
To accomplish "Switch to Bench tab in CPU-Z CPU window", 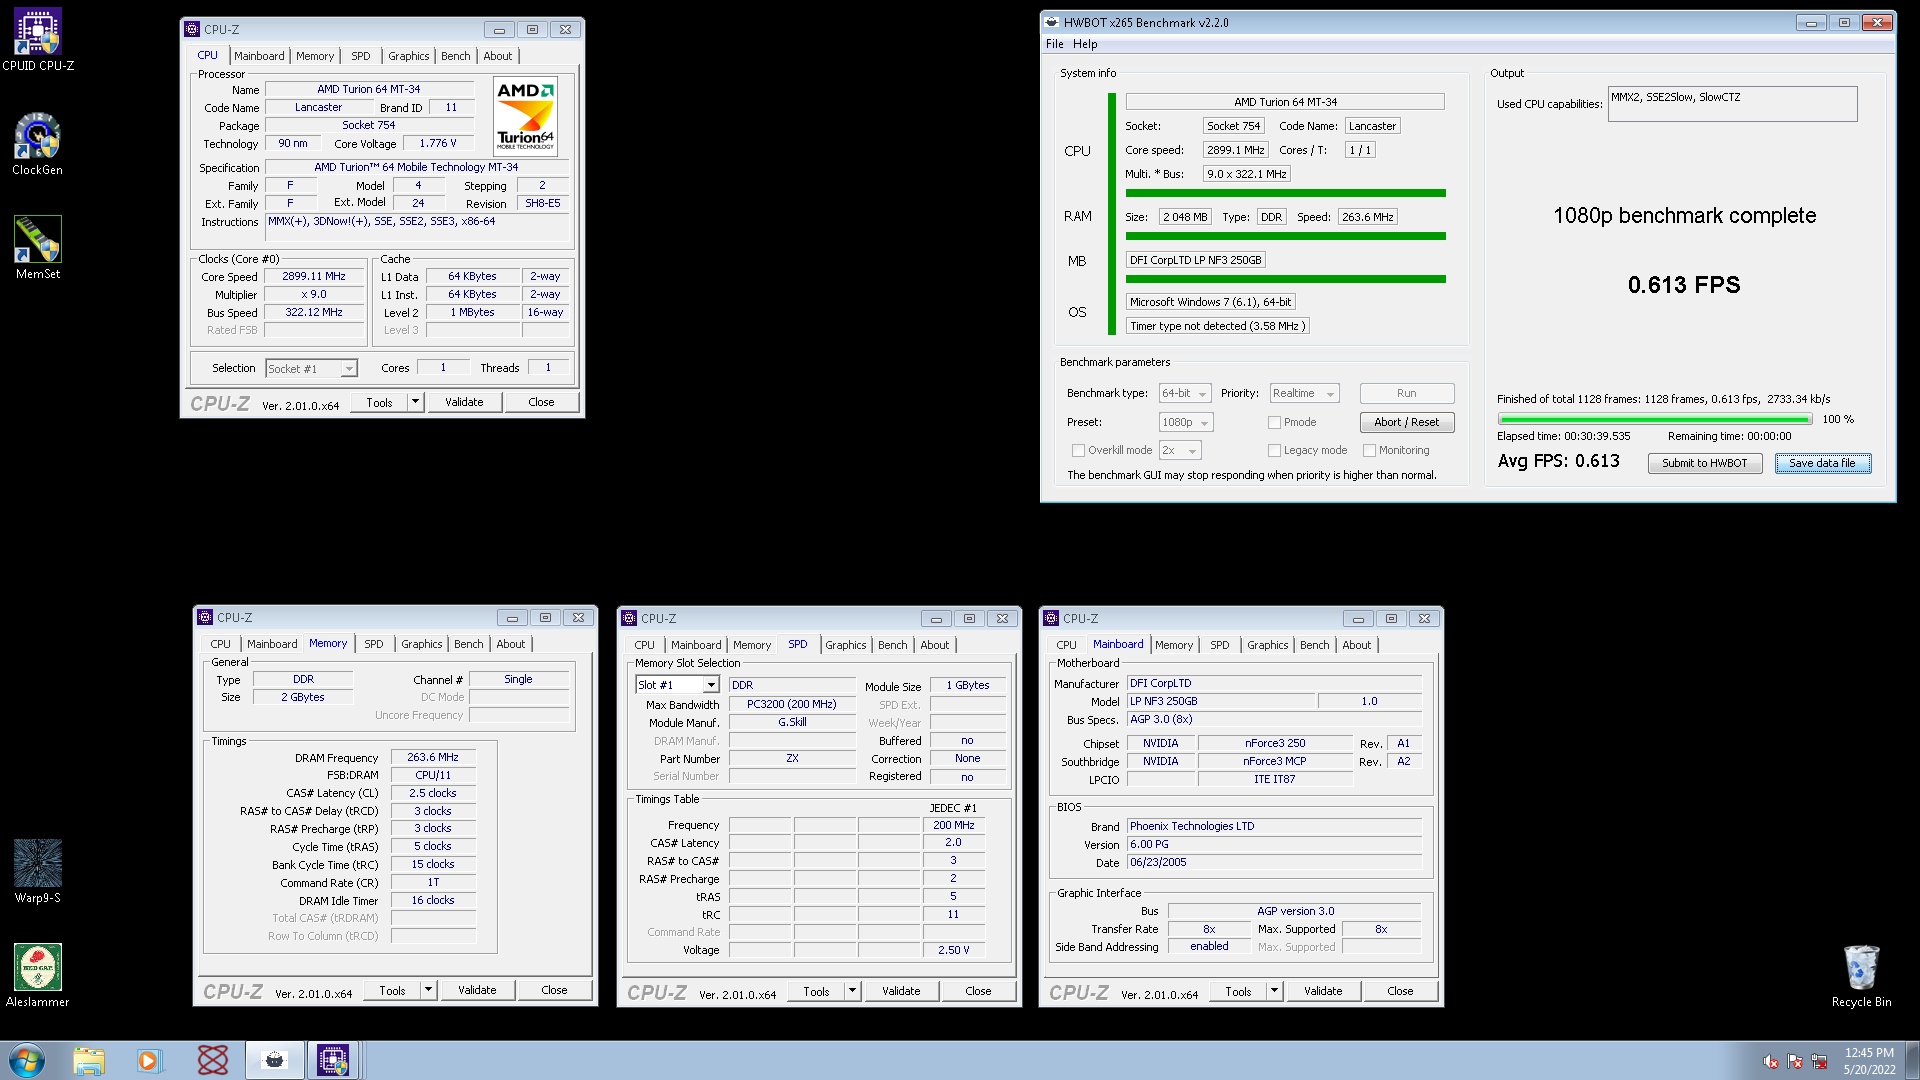I will coord(455,56).
